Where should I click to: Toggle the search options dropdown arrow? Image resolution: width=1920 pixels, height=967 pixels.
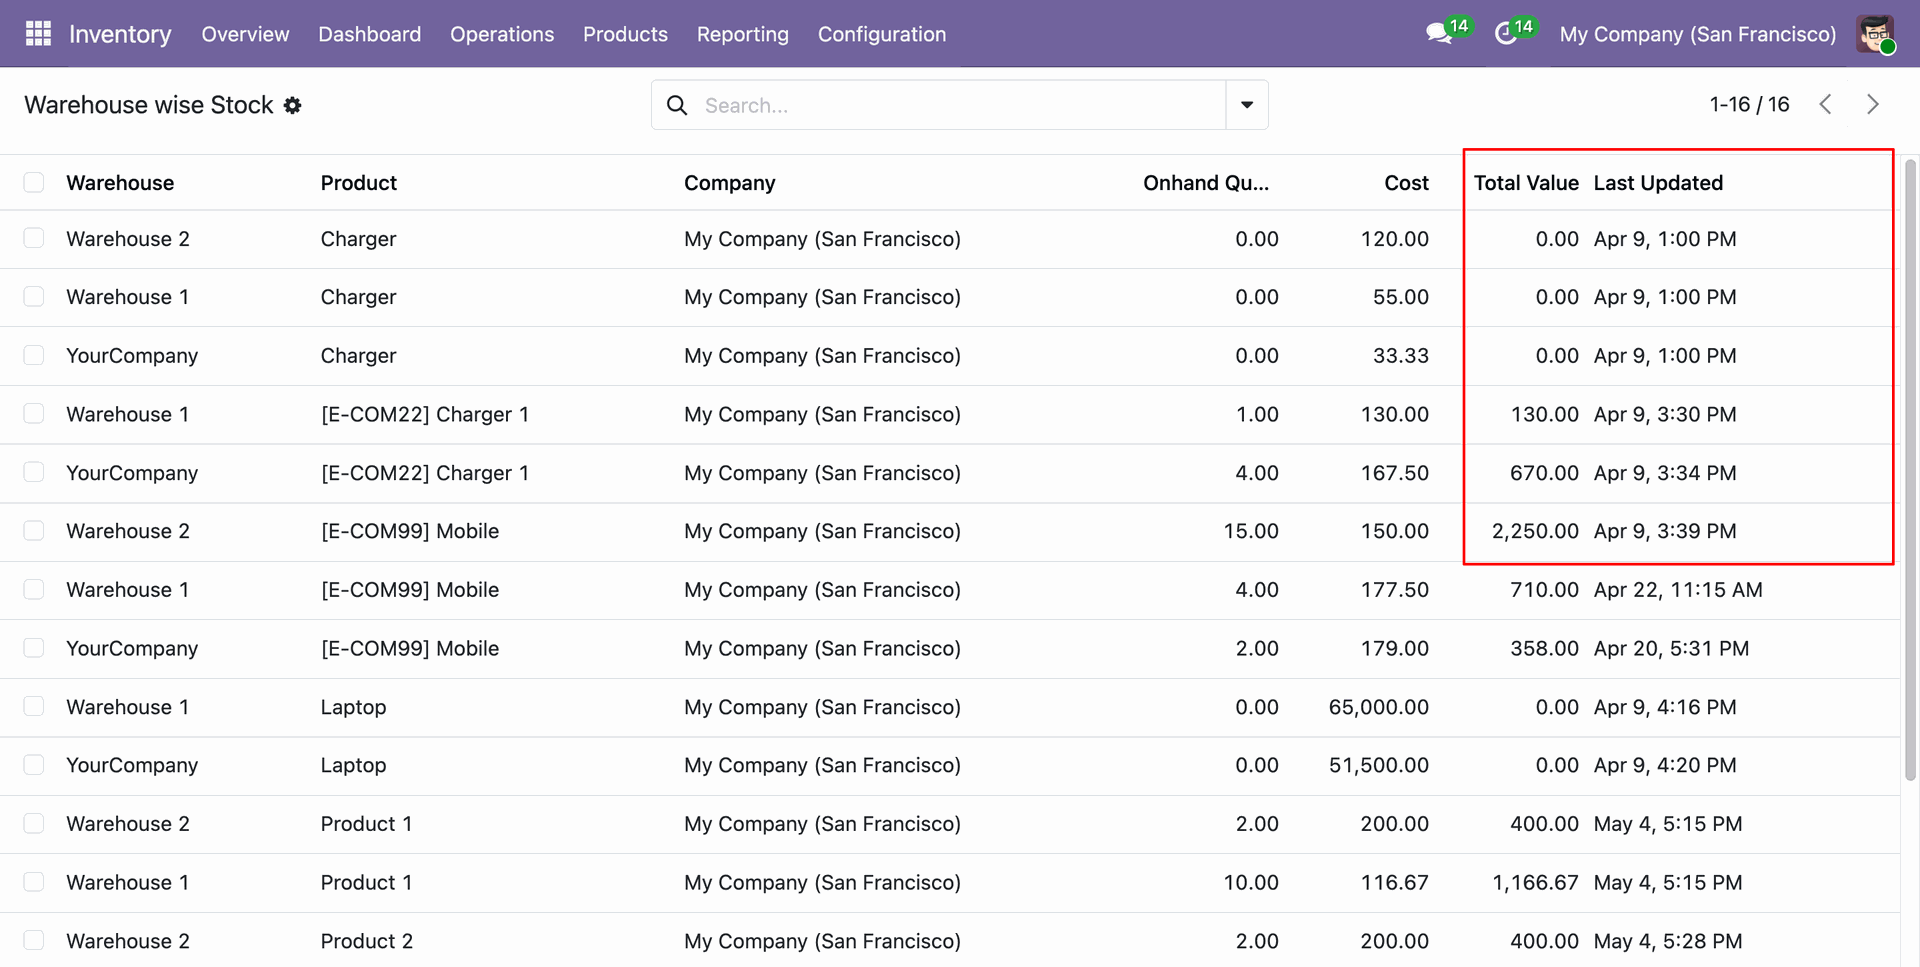coord(1247,105)
